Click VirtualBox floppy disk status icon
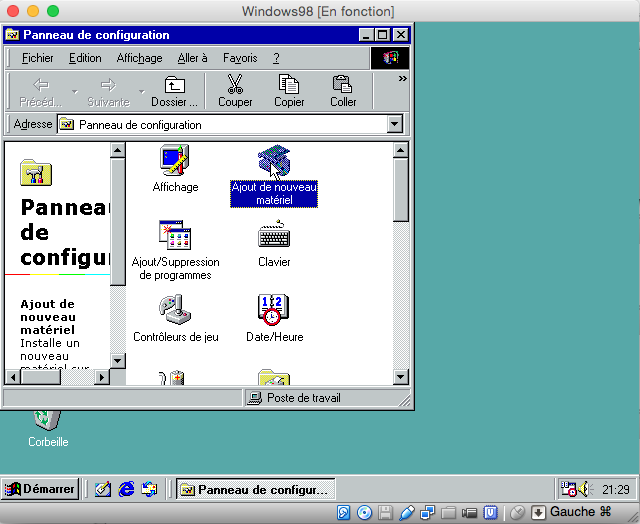The image size is (640, 524). [385, 513]
